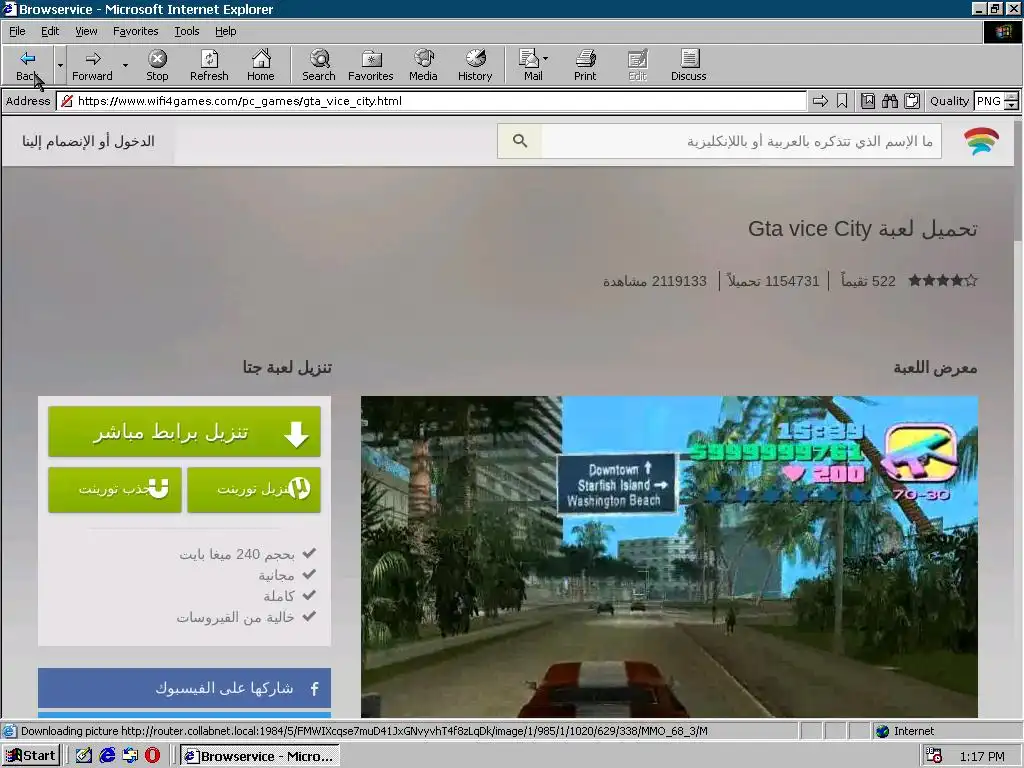Image resolution: width=1024 pixels, height=768 pixels.
Task: Click the Mail toolbar button
Action: pyautogui.click(x=531, y=65)
